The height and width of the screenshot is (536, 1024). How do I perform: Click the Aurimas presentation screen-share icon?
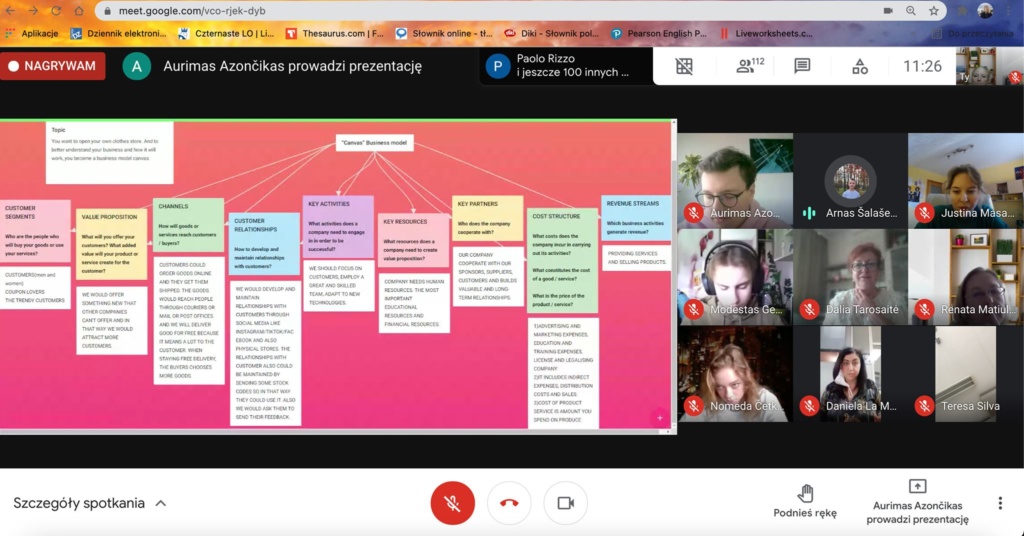coord(917,487)
